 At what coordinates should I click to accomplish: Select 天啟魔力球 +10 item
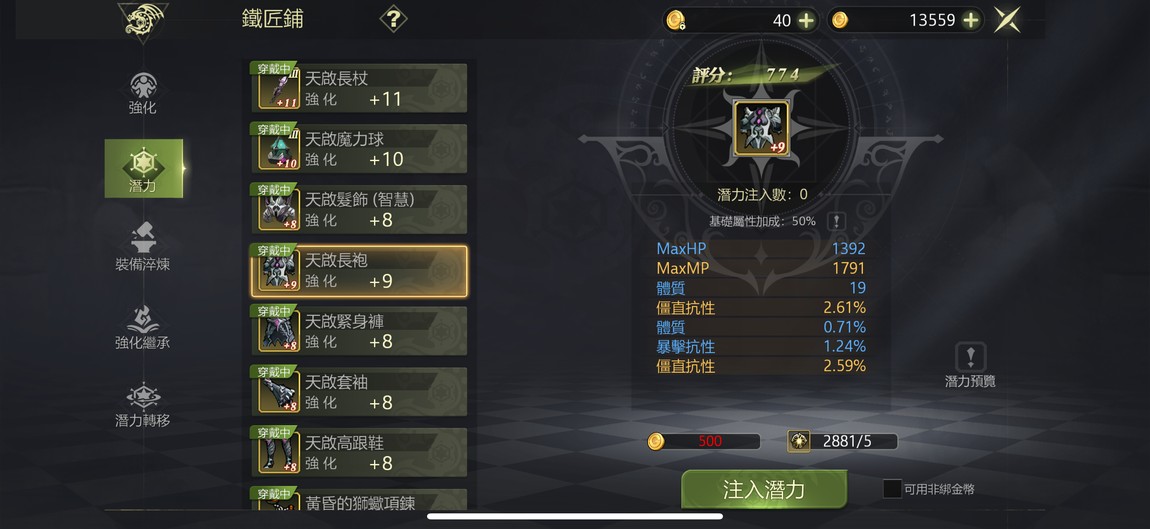pos(359,149)
